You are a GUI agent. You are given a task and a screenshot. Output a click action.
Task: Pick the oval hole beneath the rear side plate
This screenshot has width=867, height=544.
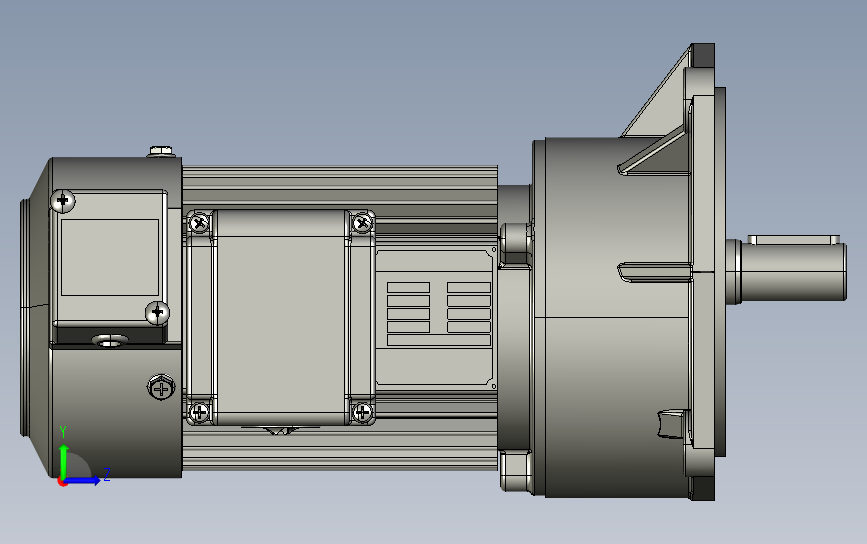click(110, 341)
